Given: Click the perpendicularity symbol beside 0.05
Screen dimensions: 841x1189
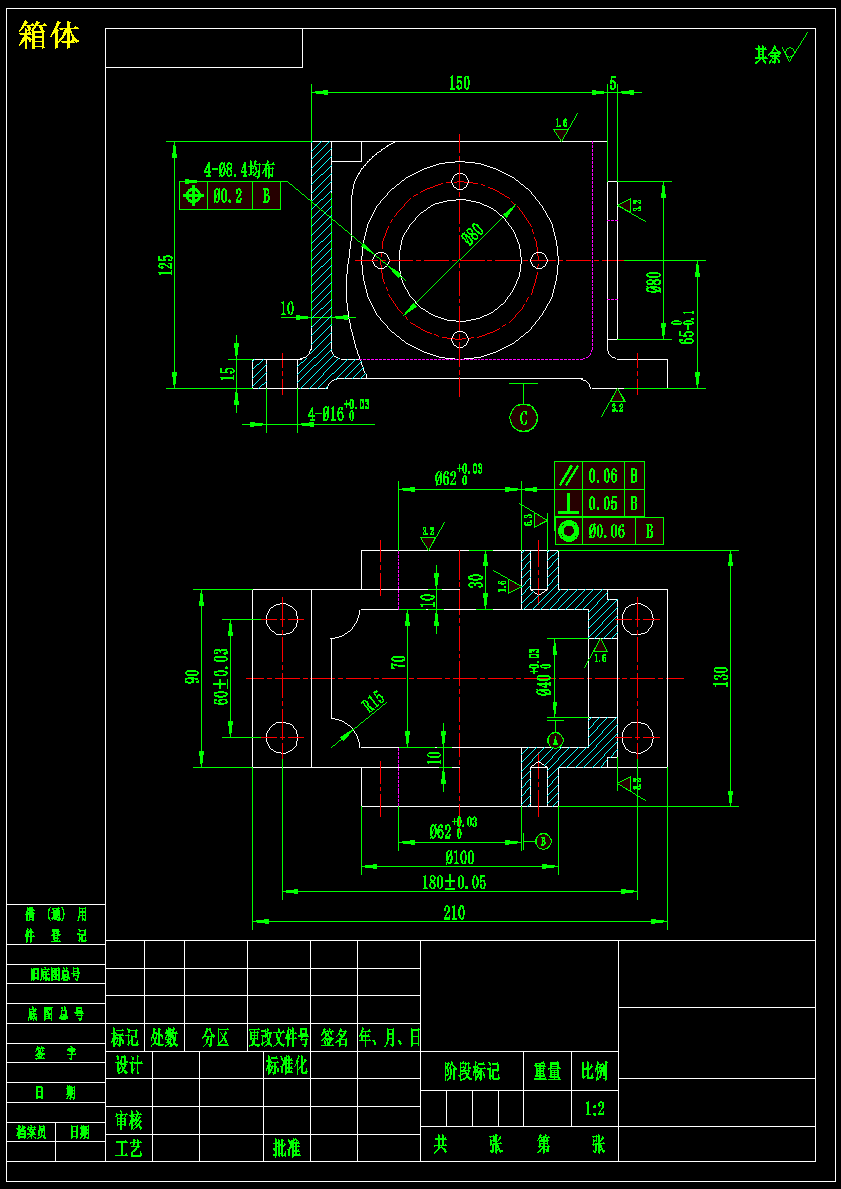Looking at the screenshot, I should pos(567,502).
